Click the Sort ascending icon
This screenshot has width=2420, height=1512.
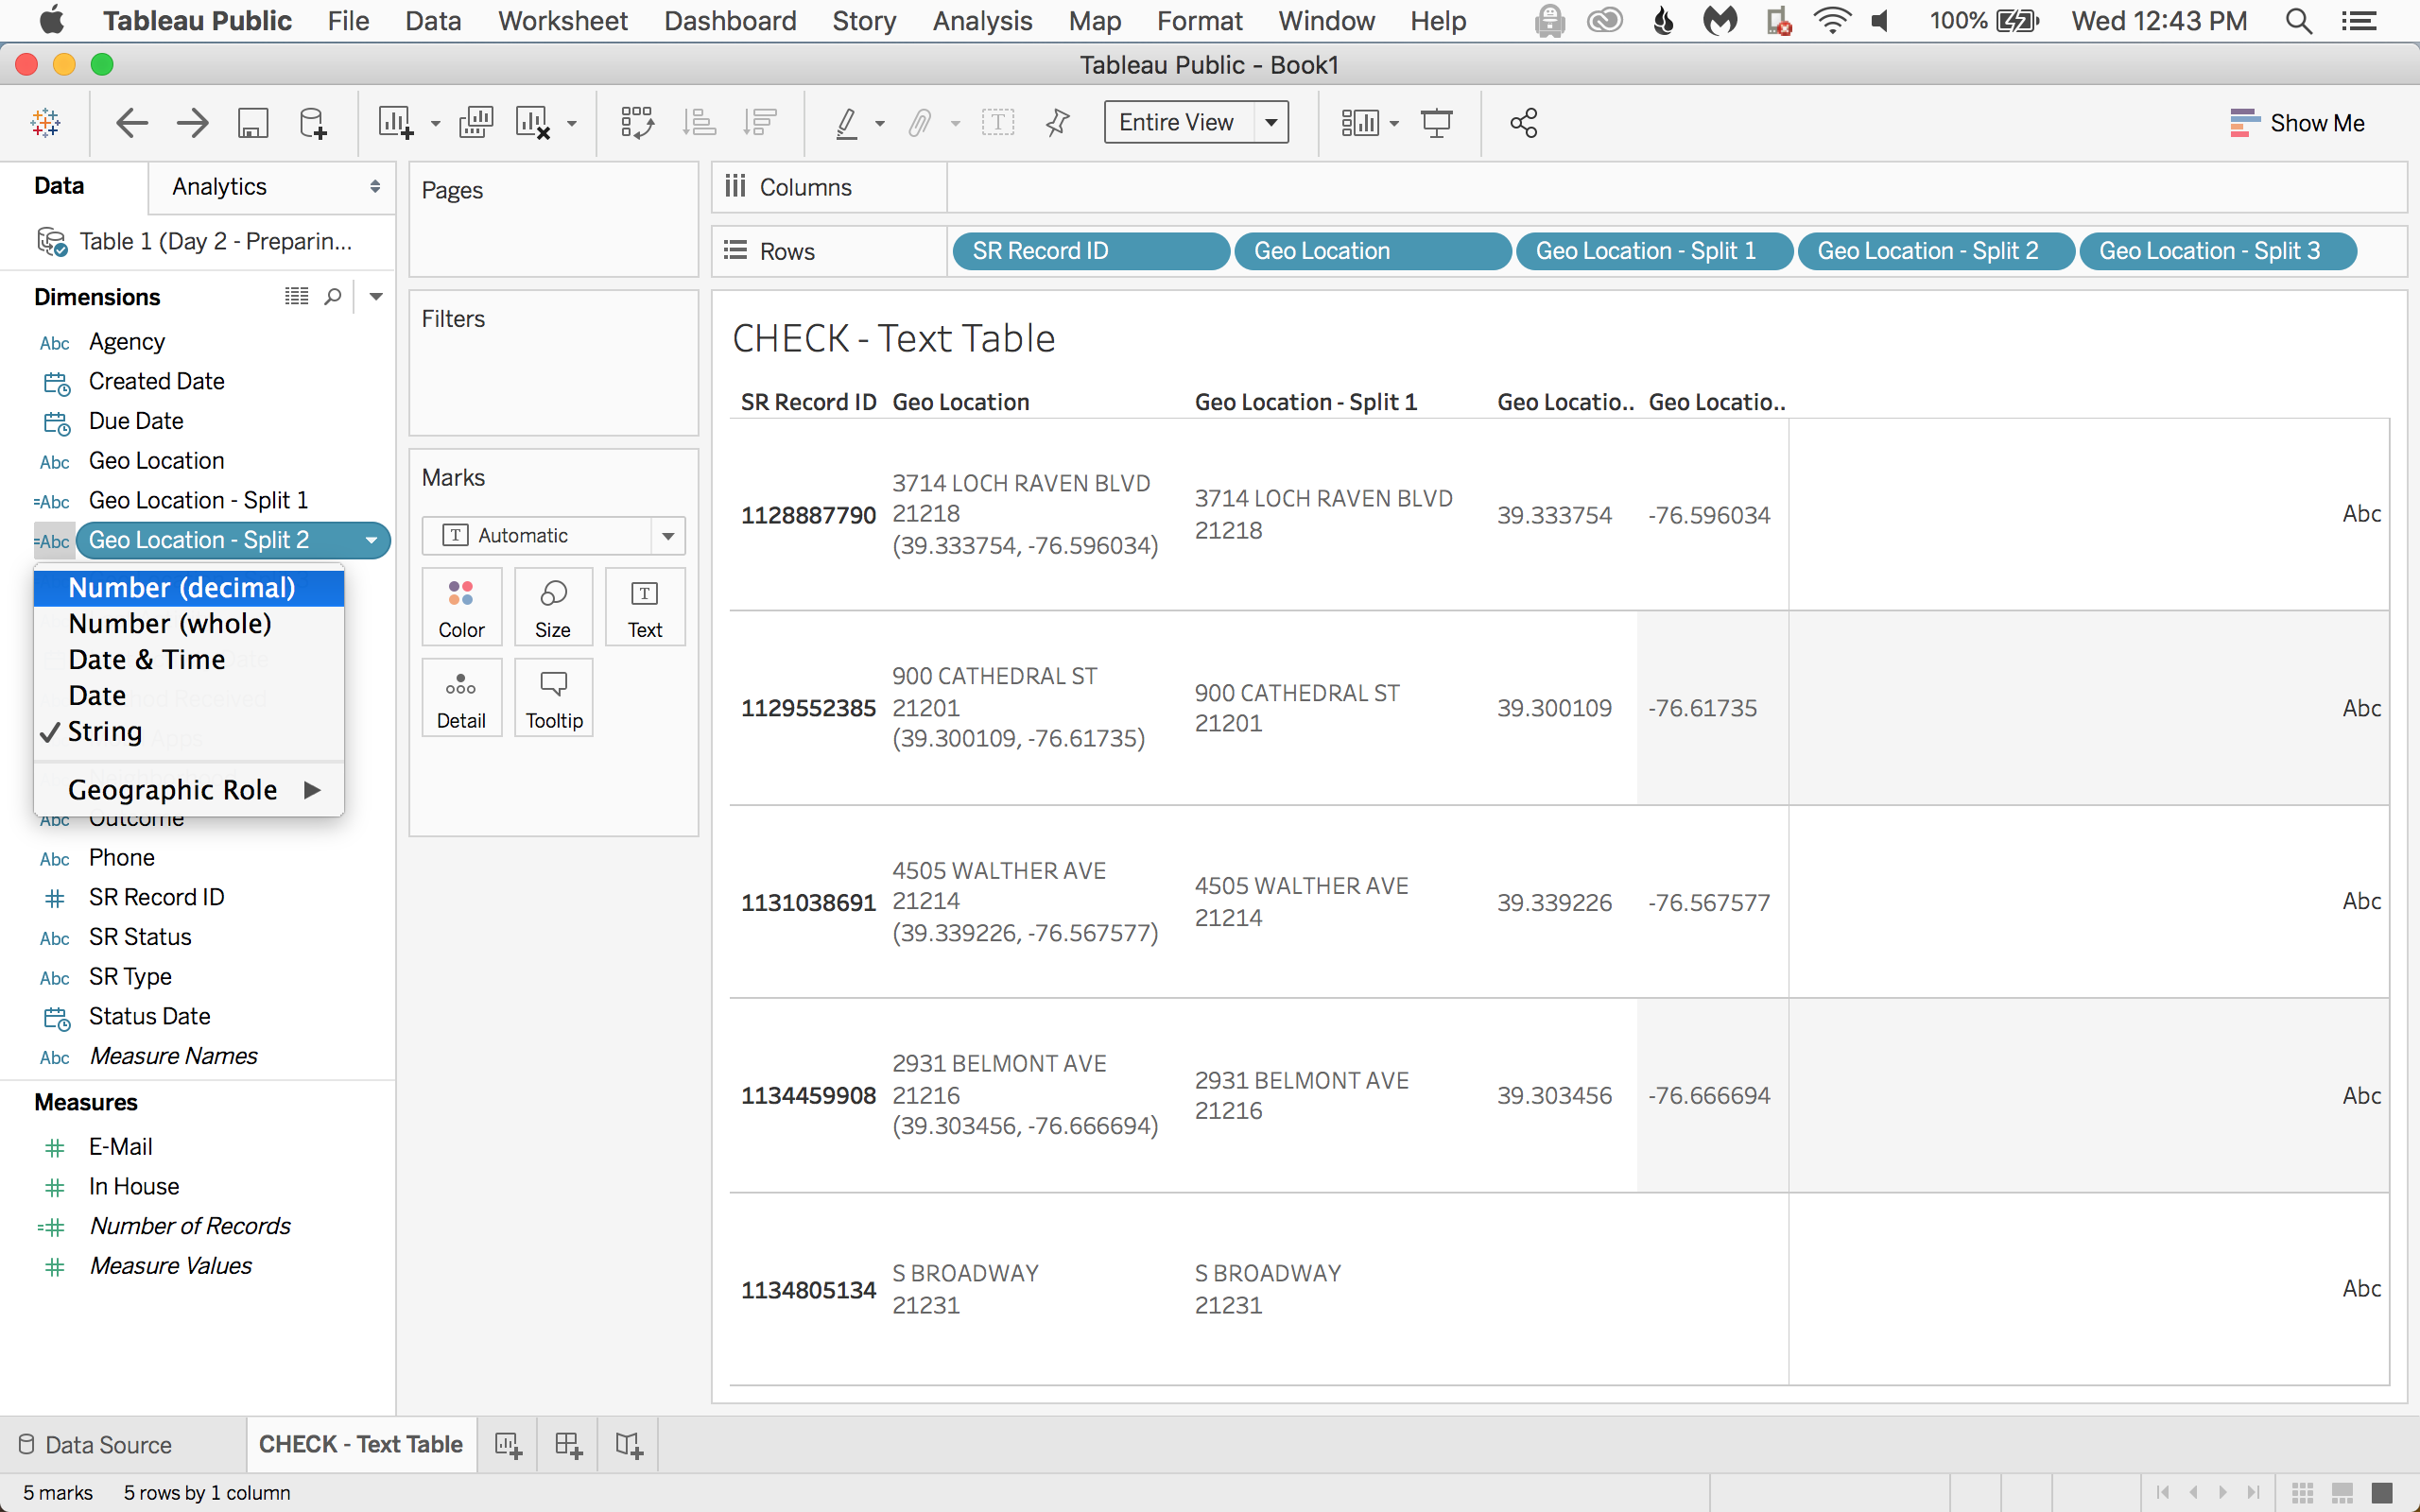pos(698,123)
